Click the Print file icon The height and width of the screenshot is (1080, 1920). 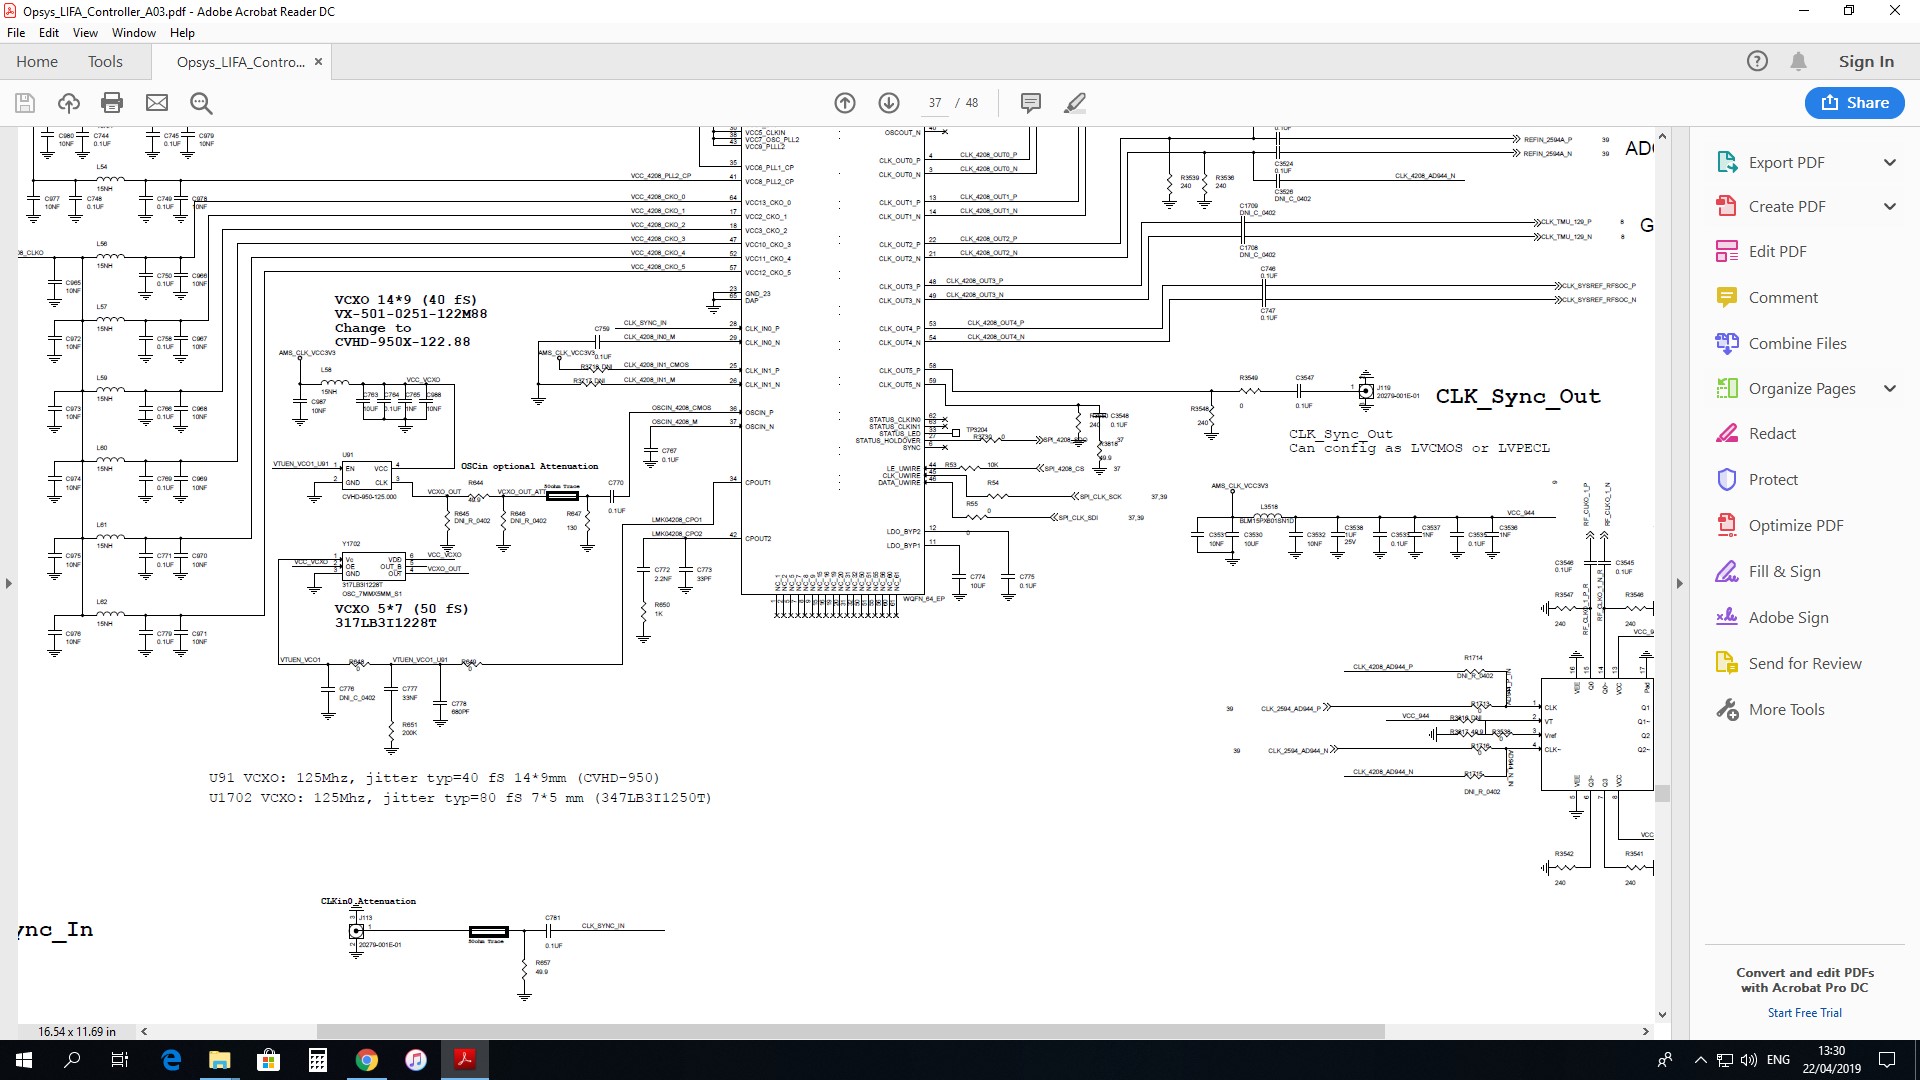point(112,103)
